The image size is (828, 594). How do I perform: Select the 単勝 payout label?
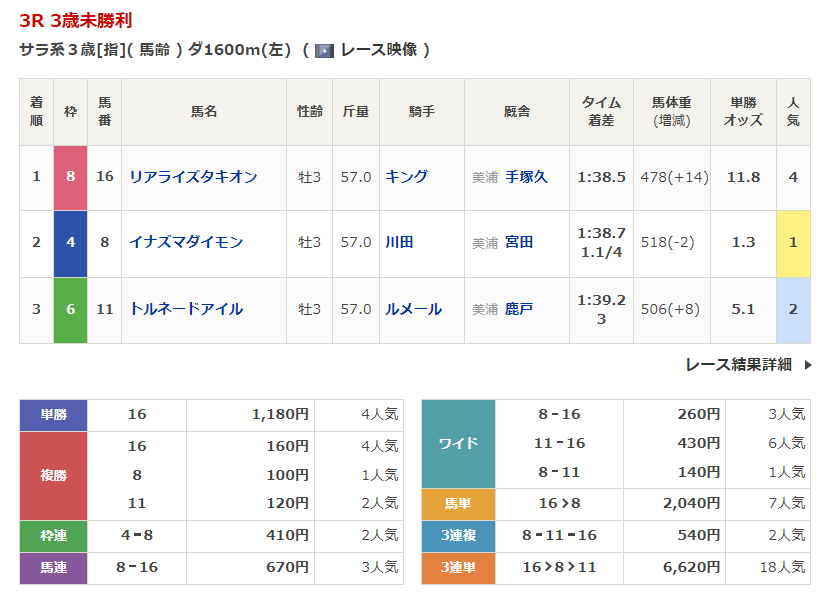(53, 415)
